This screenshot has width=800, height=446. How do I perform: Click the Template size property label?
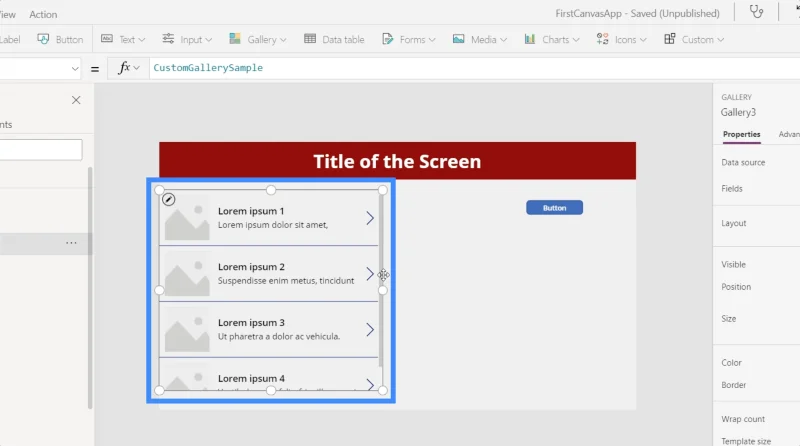coord(746,441)
